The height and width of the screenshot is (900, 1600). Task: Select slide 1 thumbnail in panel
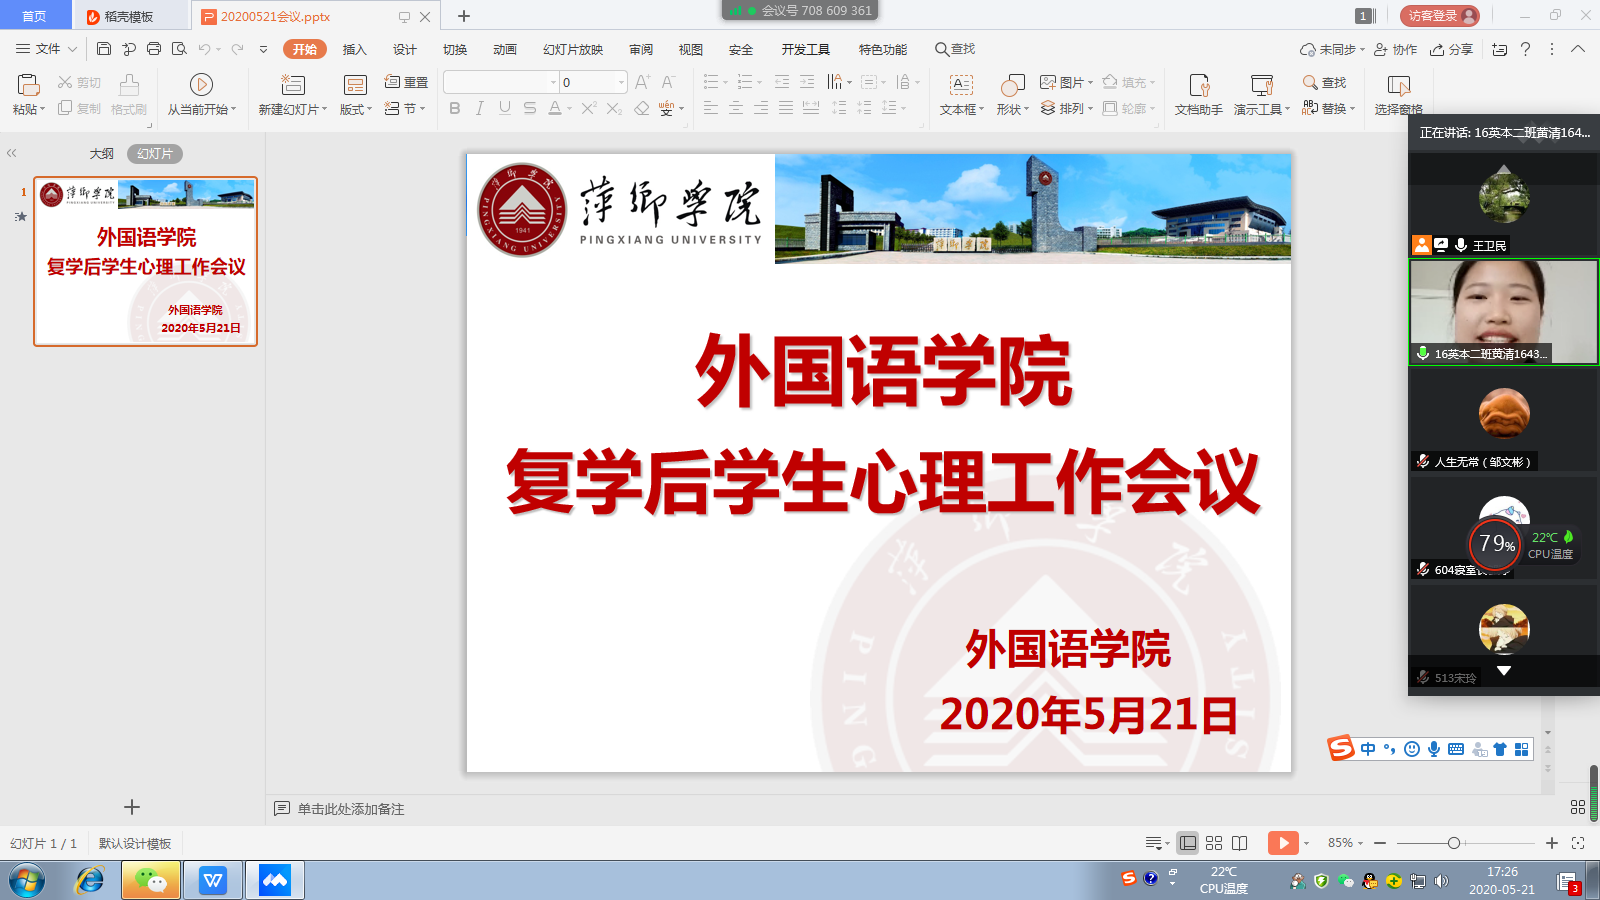[146, 262]
